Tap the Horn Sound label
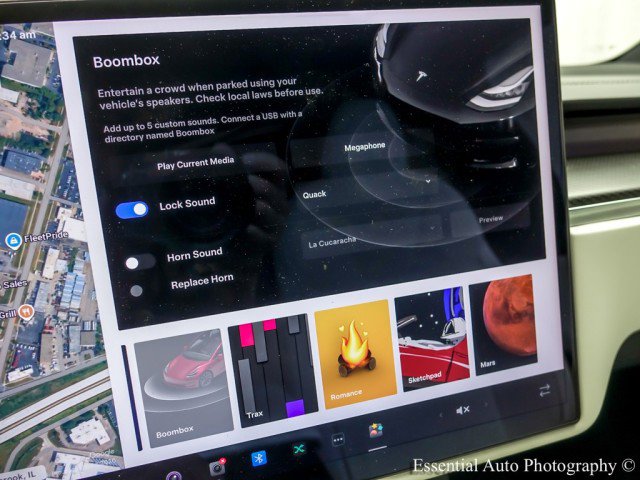This screenshot has width=640, height=480. coord(195,254)
